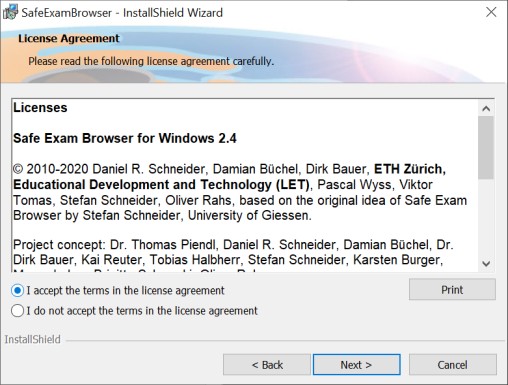Click the InstallShield label

click(x=32, y=339)
